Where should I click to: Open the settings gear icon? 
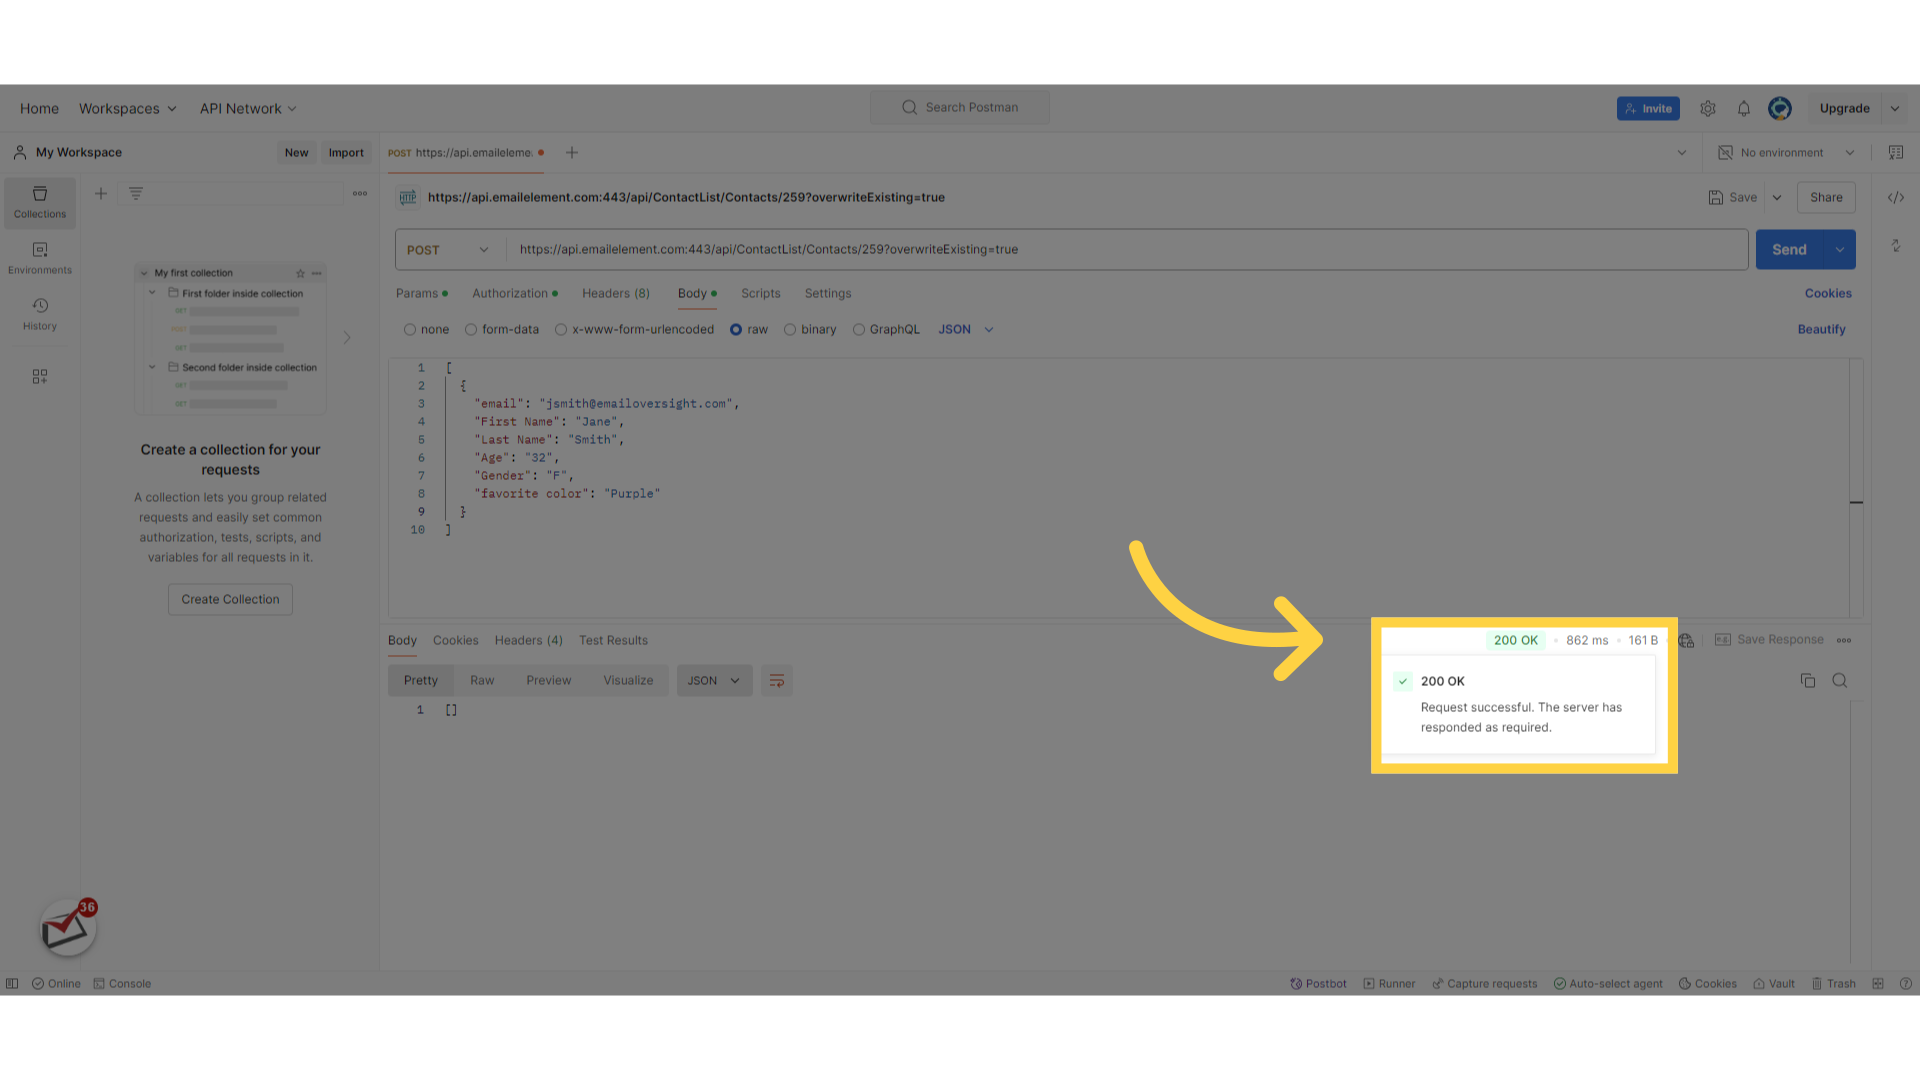pyautogui.click(x=1708, y=108)
